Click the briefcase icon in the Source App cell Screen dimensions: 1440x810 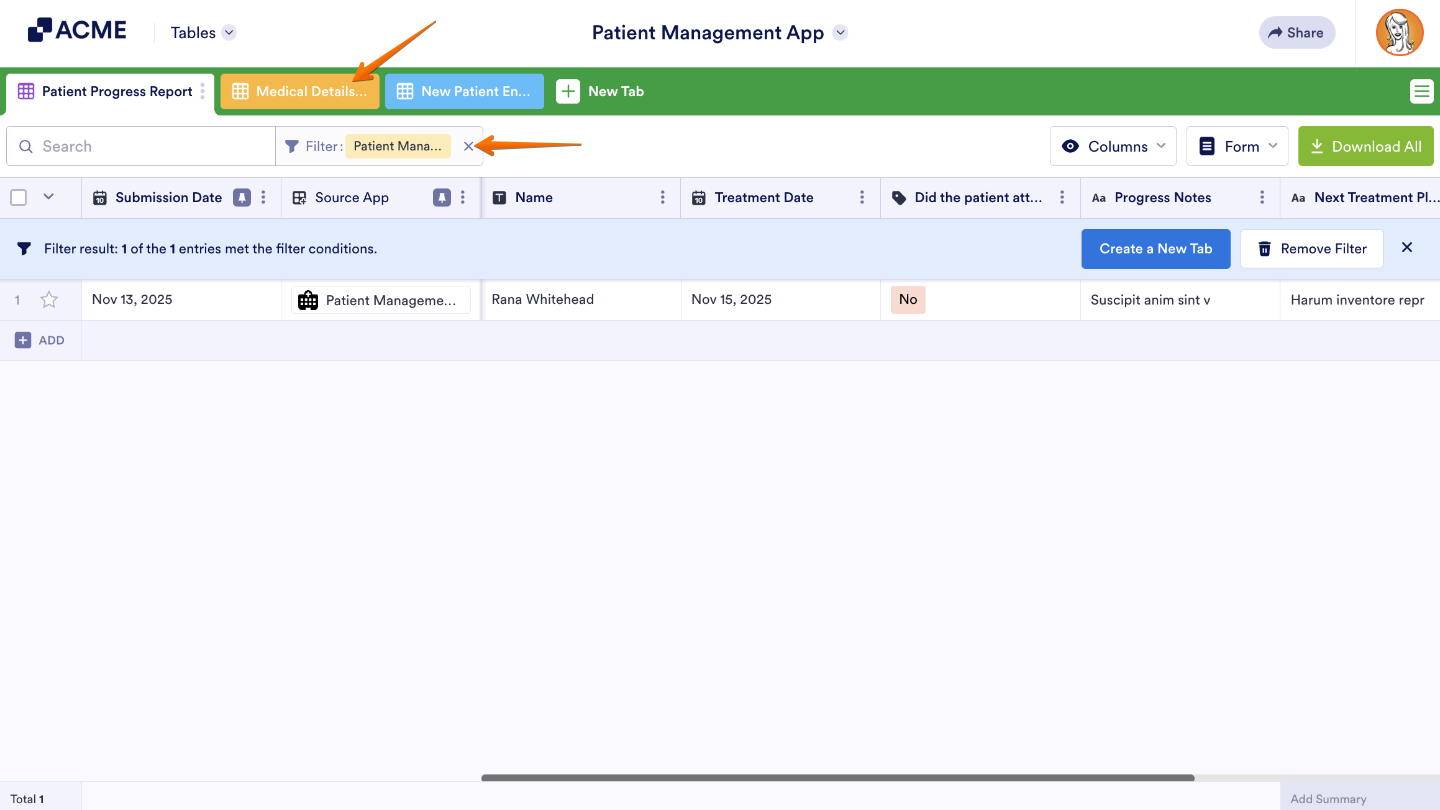click(x=307, y=299)
